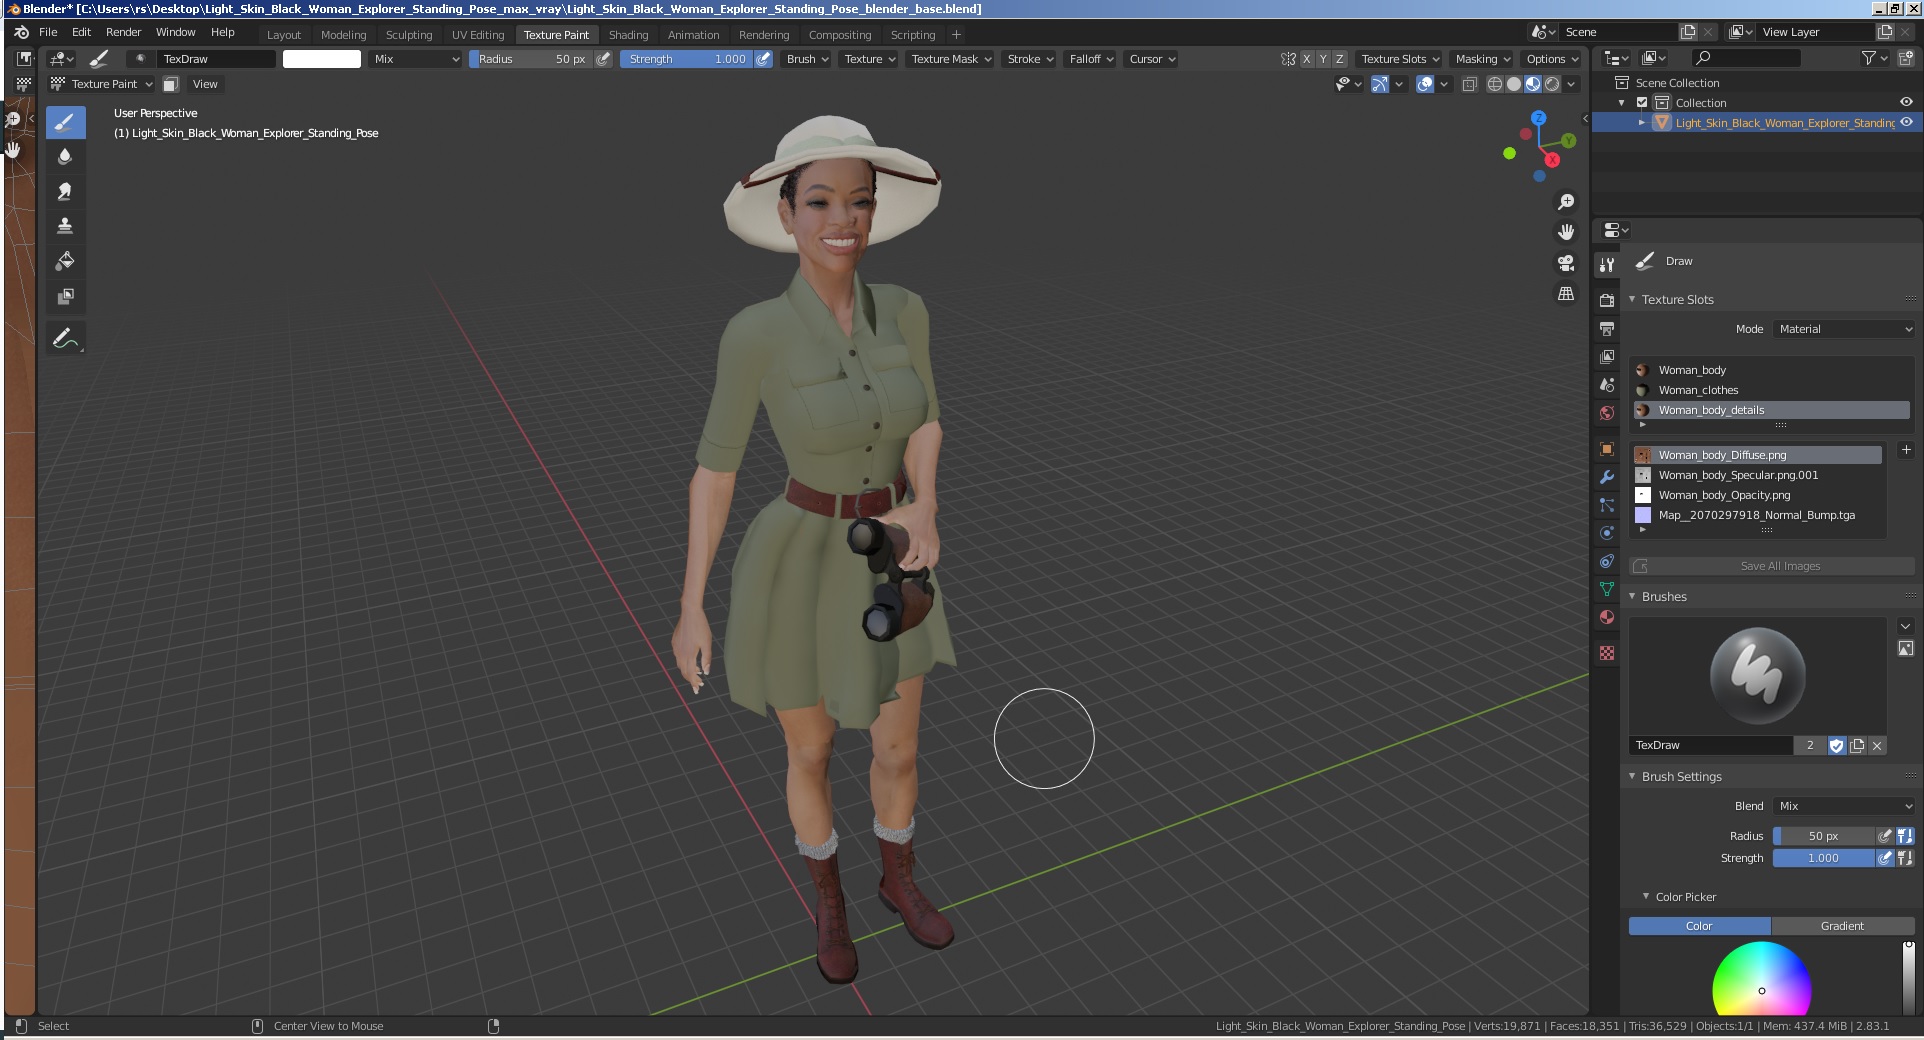The width and height of the screenshot is (1924, 1040).
Task: Toggle show gizmos in viewport header
Action: 1379,84
